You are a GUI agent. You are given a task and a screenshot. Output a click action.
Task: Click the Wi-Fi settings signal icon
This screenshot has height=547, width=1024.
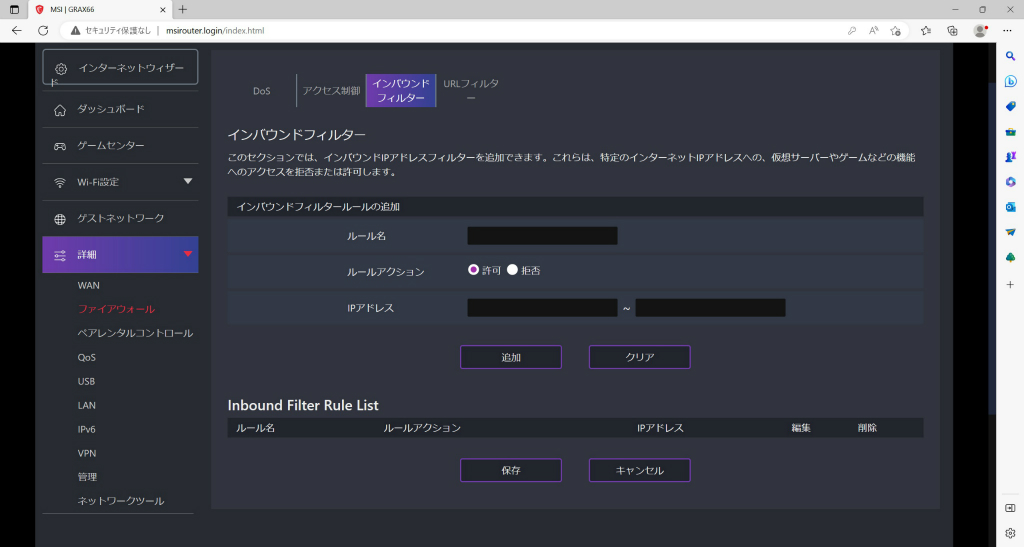[60, 183]
